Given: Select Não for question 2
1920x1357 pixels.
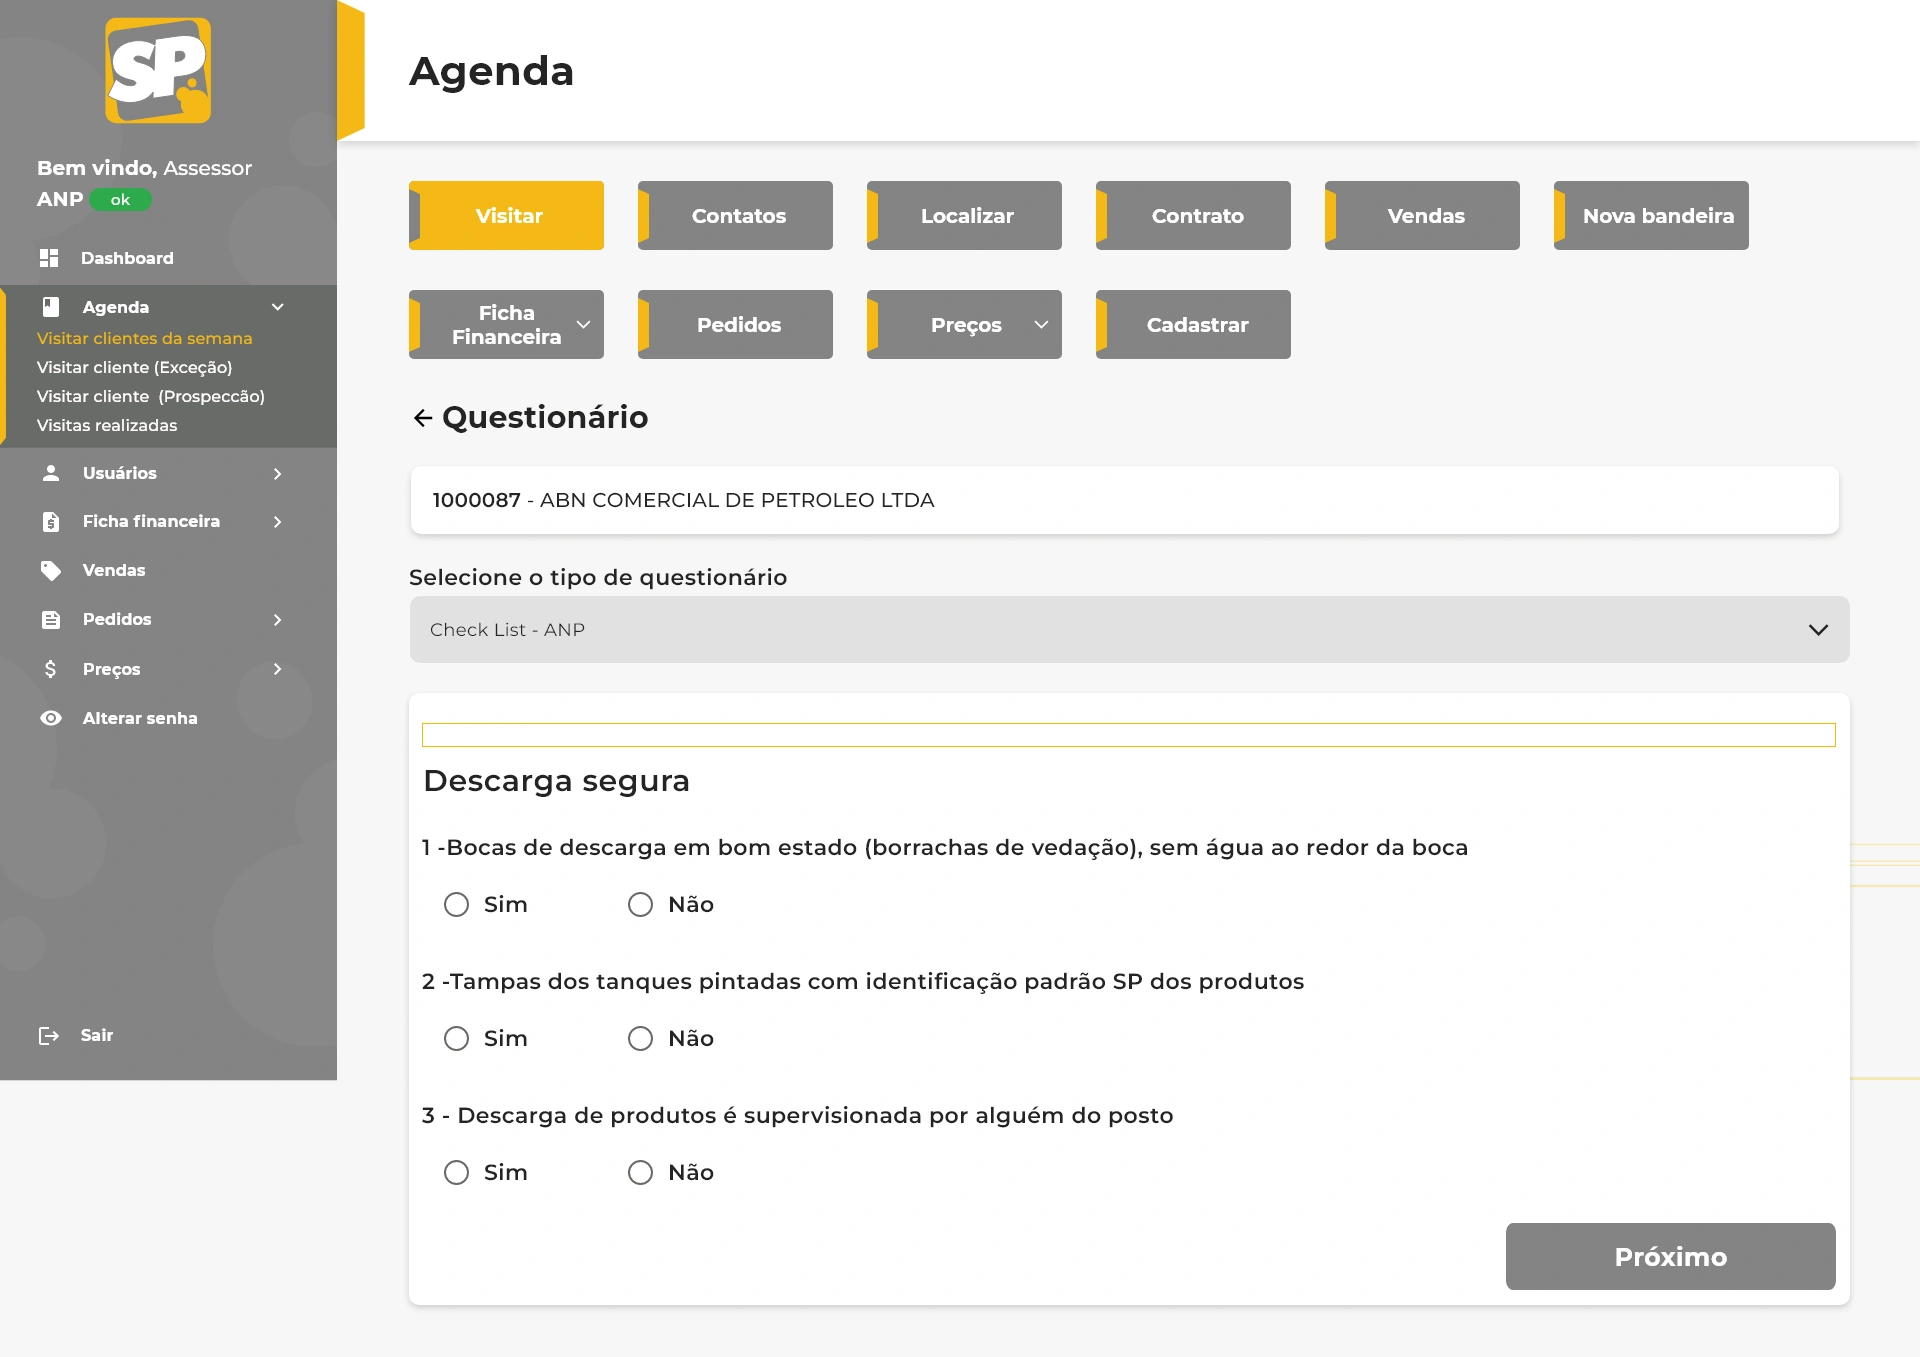Looking at the screenshot, I should tap(640, 1039).
